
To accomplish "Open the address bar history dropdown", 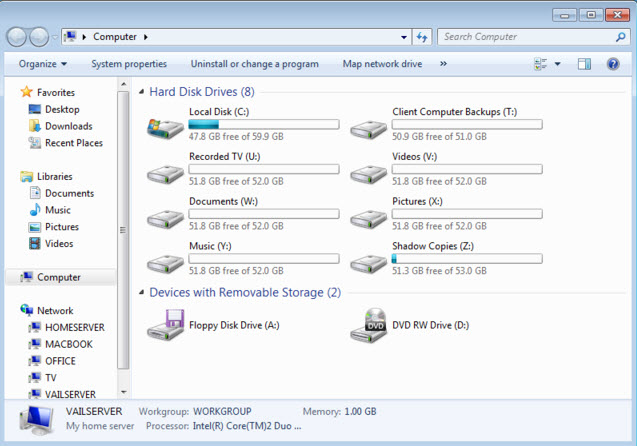I will [404, 37].
